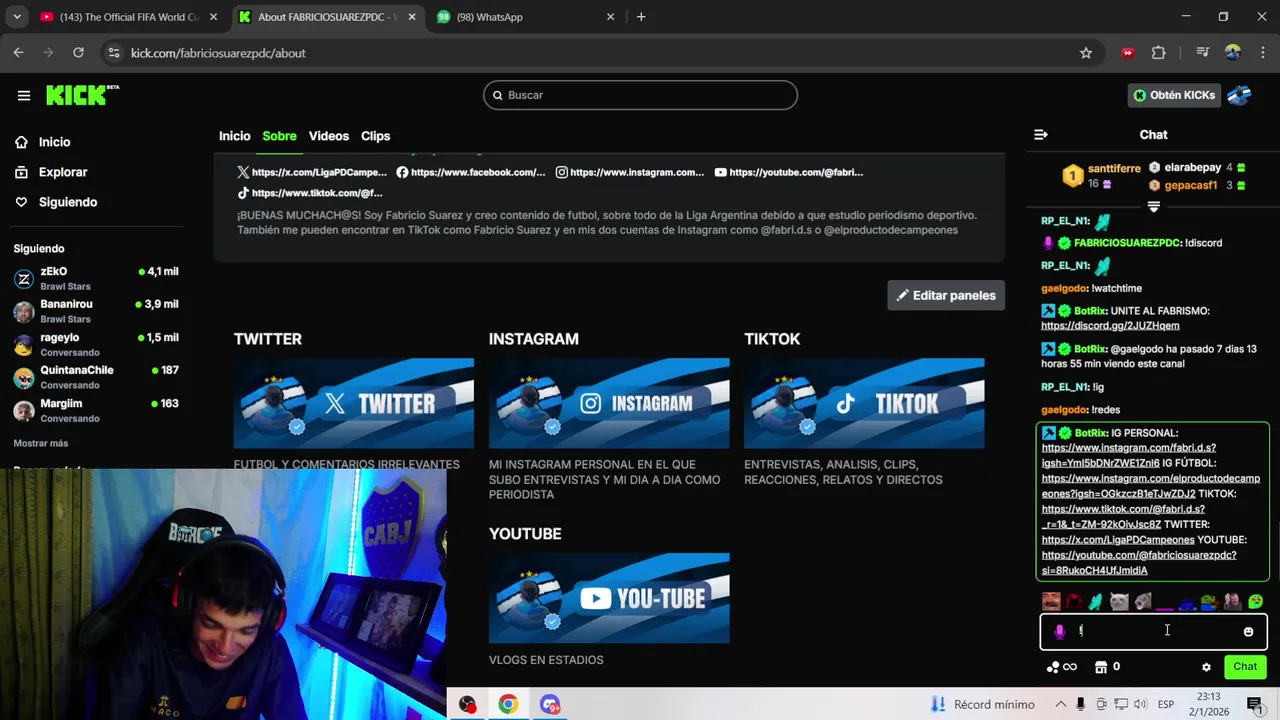
Task: Open the TikTok link in bio
Action: point(310,193)
